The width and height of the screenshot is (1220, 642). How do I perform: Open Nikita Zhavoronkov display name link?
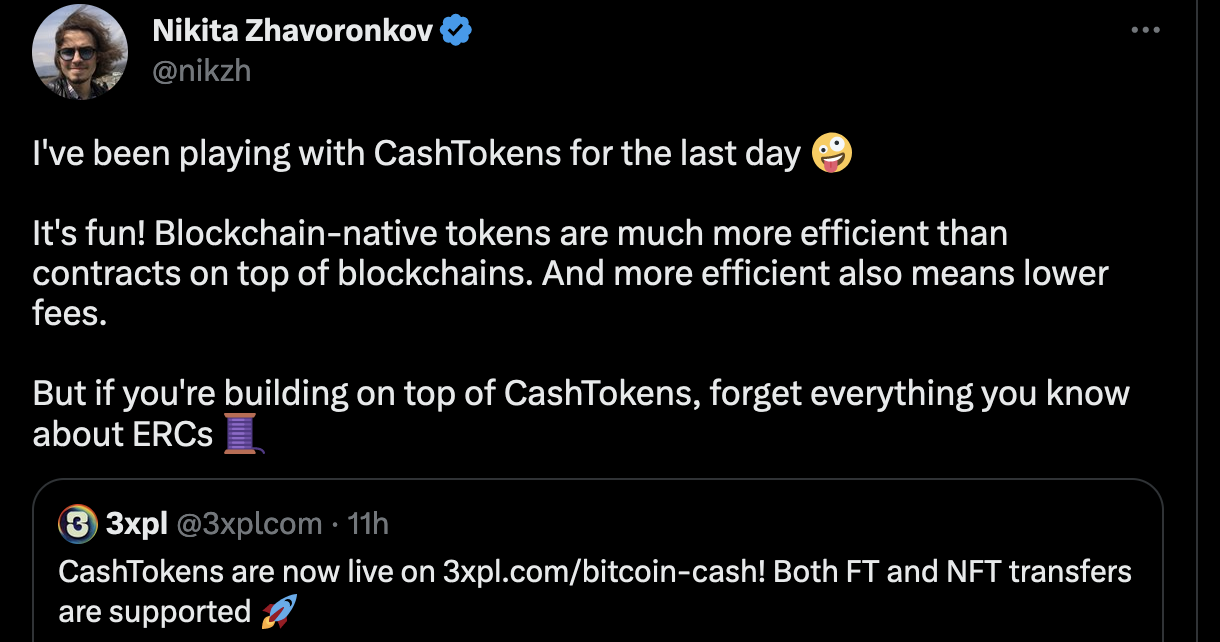click(293, 31)
